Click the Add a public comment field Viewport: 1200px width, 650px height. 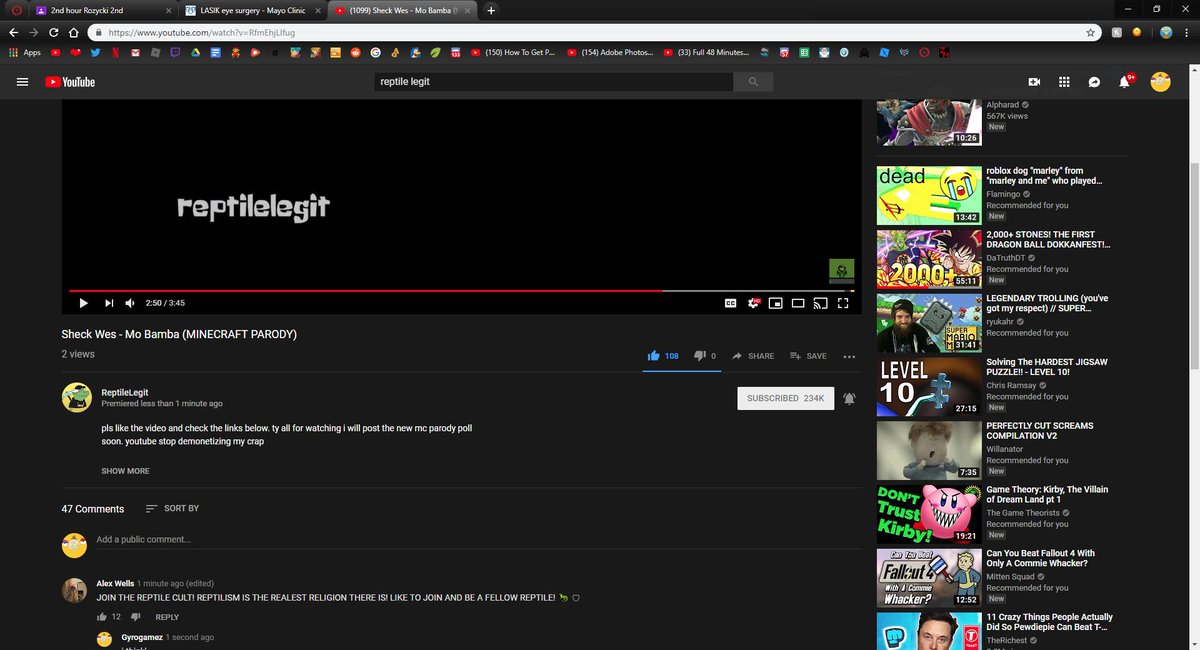[478, 540]
